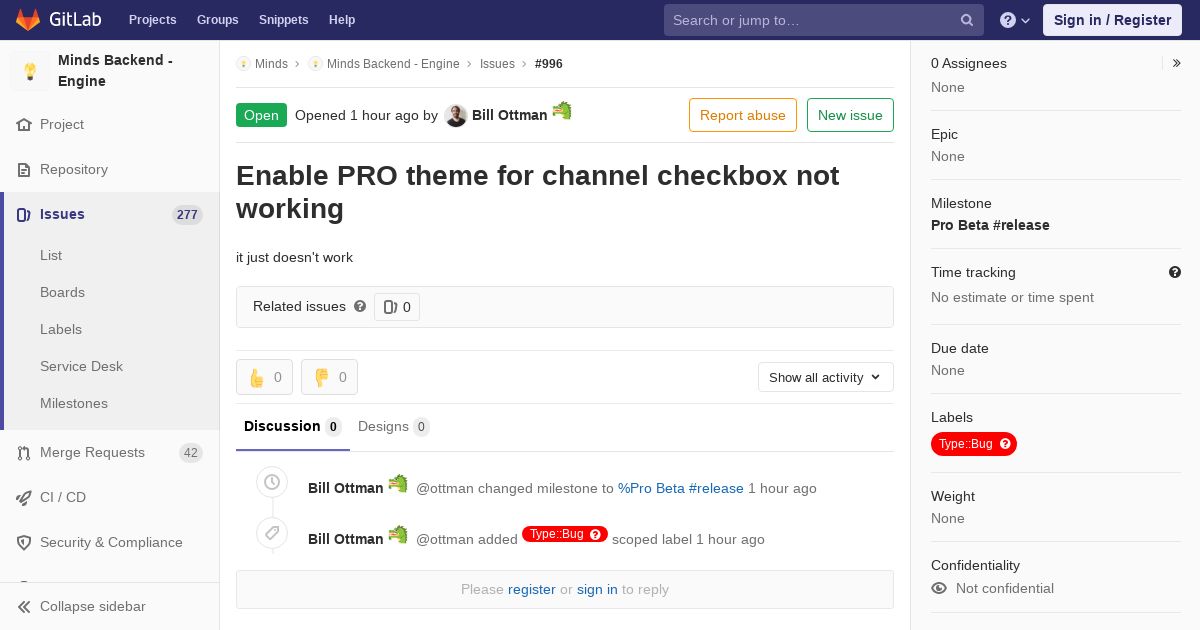Screen dimensions: 1200x630
Task: Click the sign in link in reply box
Action: pyautogui.click(x=597, y=589)
